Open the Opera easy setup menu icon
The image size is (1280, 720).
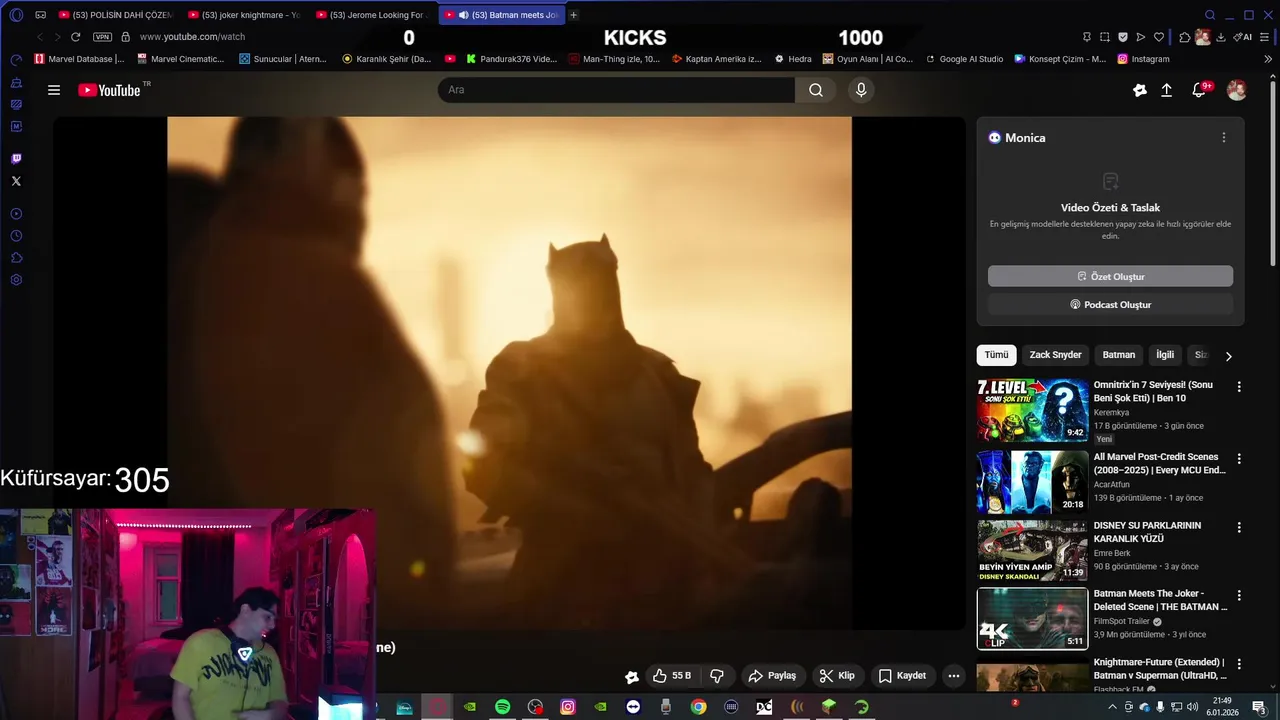pos(1266,37)
